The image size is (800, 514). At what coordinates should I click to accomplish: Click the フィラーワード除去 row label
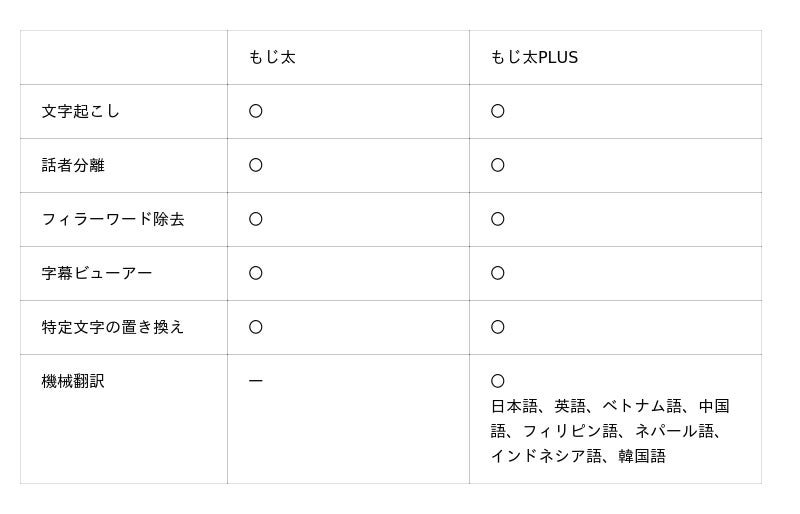(113, 220)
